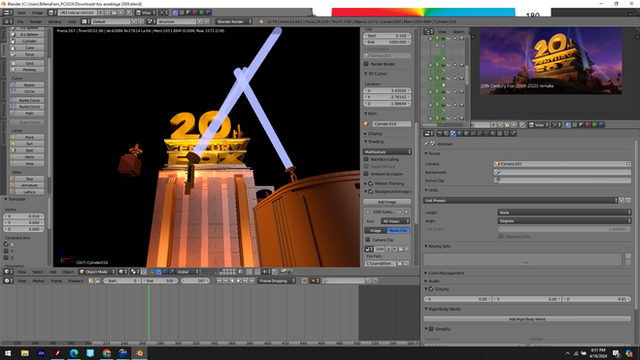The width and height of the screenshot is (640, 360).
Task: Open the Playback menu in the timeline header
Action: pos(76,281)
